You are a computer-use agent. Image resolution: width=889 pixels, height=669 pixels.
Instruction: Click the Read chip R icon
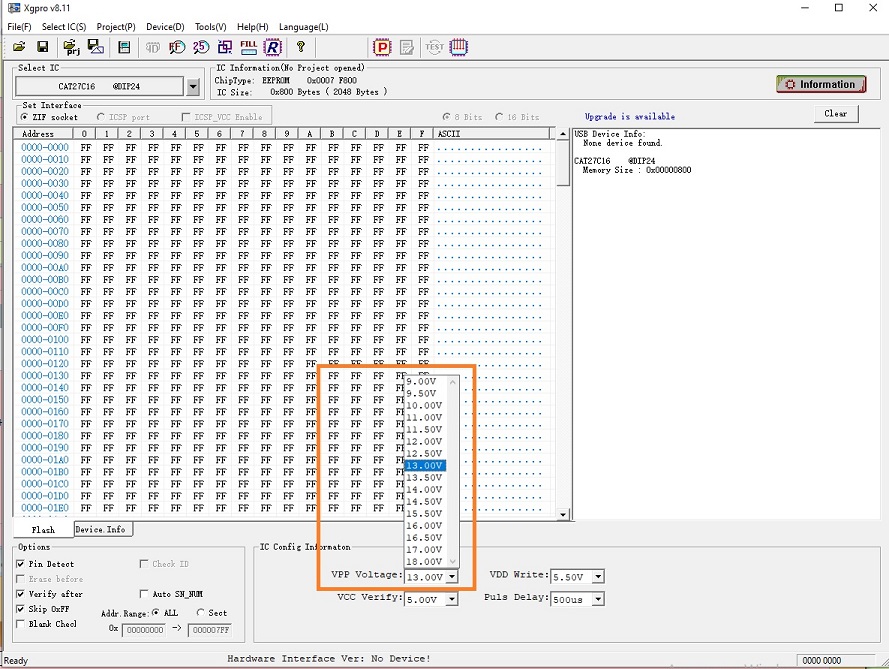(273, 47)
